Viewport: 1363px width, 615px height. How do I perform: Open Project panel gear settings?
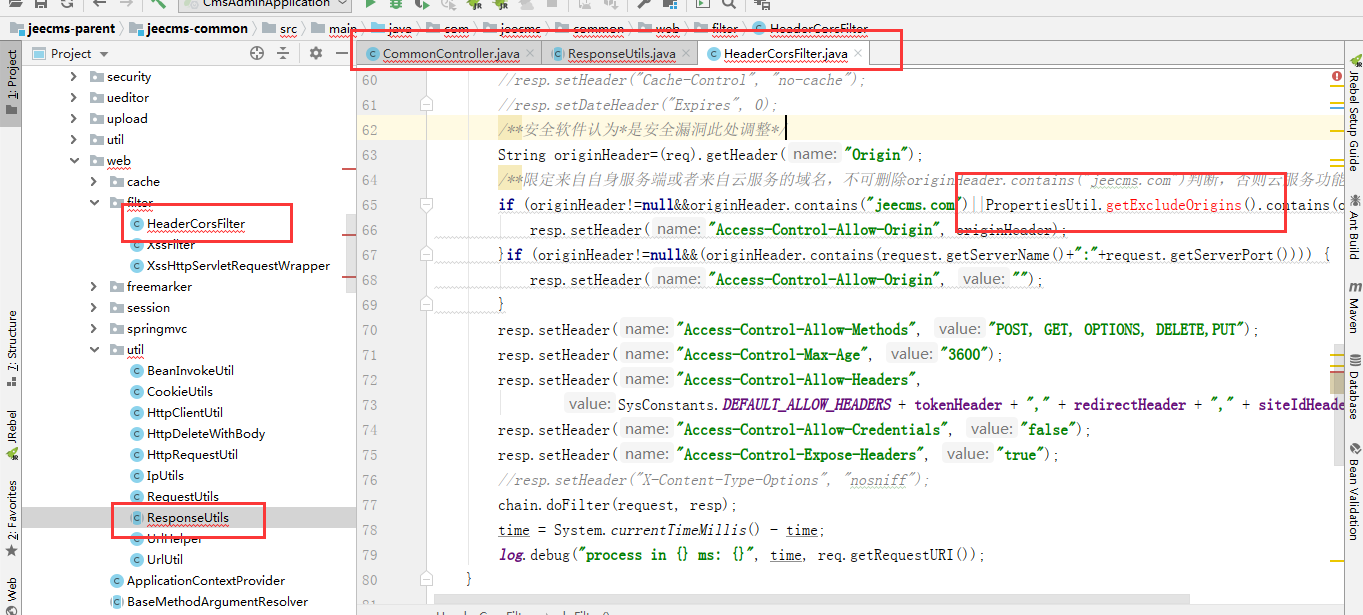316,53
